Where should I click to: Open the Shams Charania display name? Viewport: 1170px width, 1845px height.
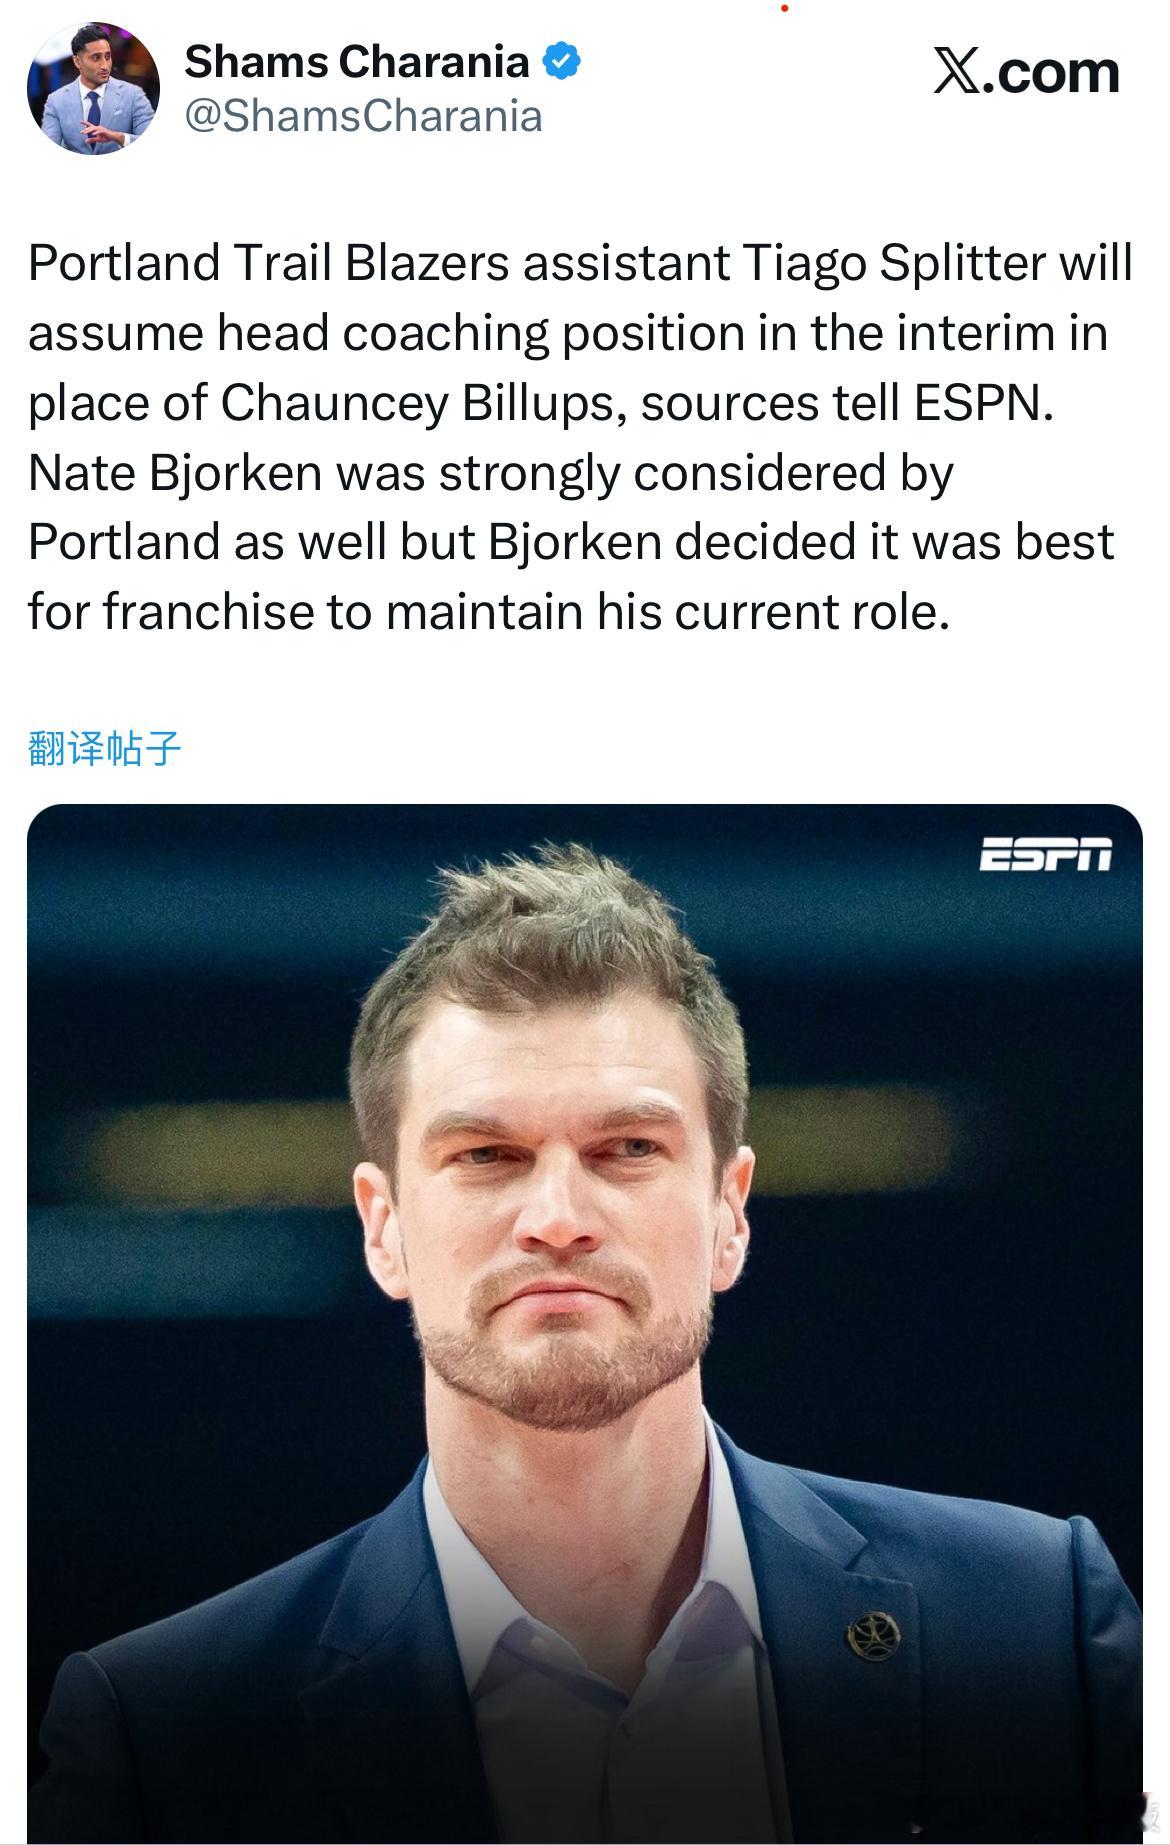pos(356,62)
